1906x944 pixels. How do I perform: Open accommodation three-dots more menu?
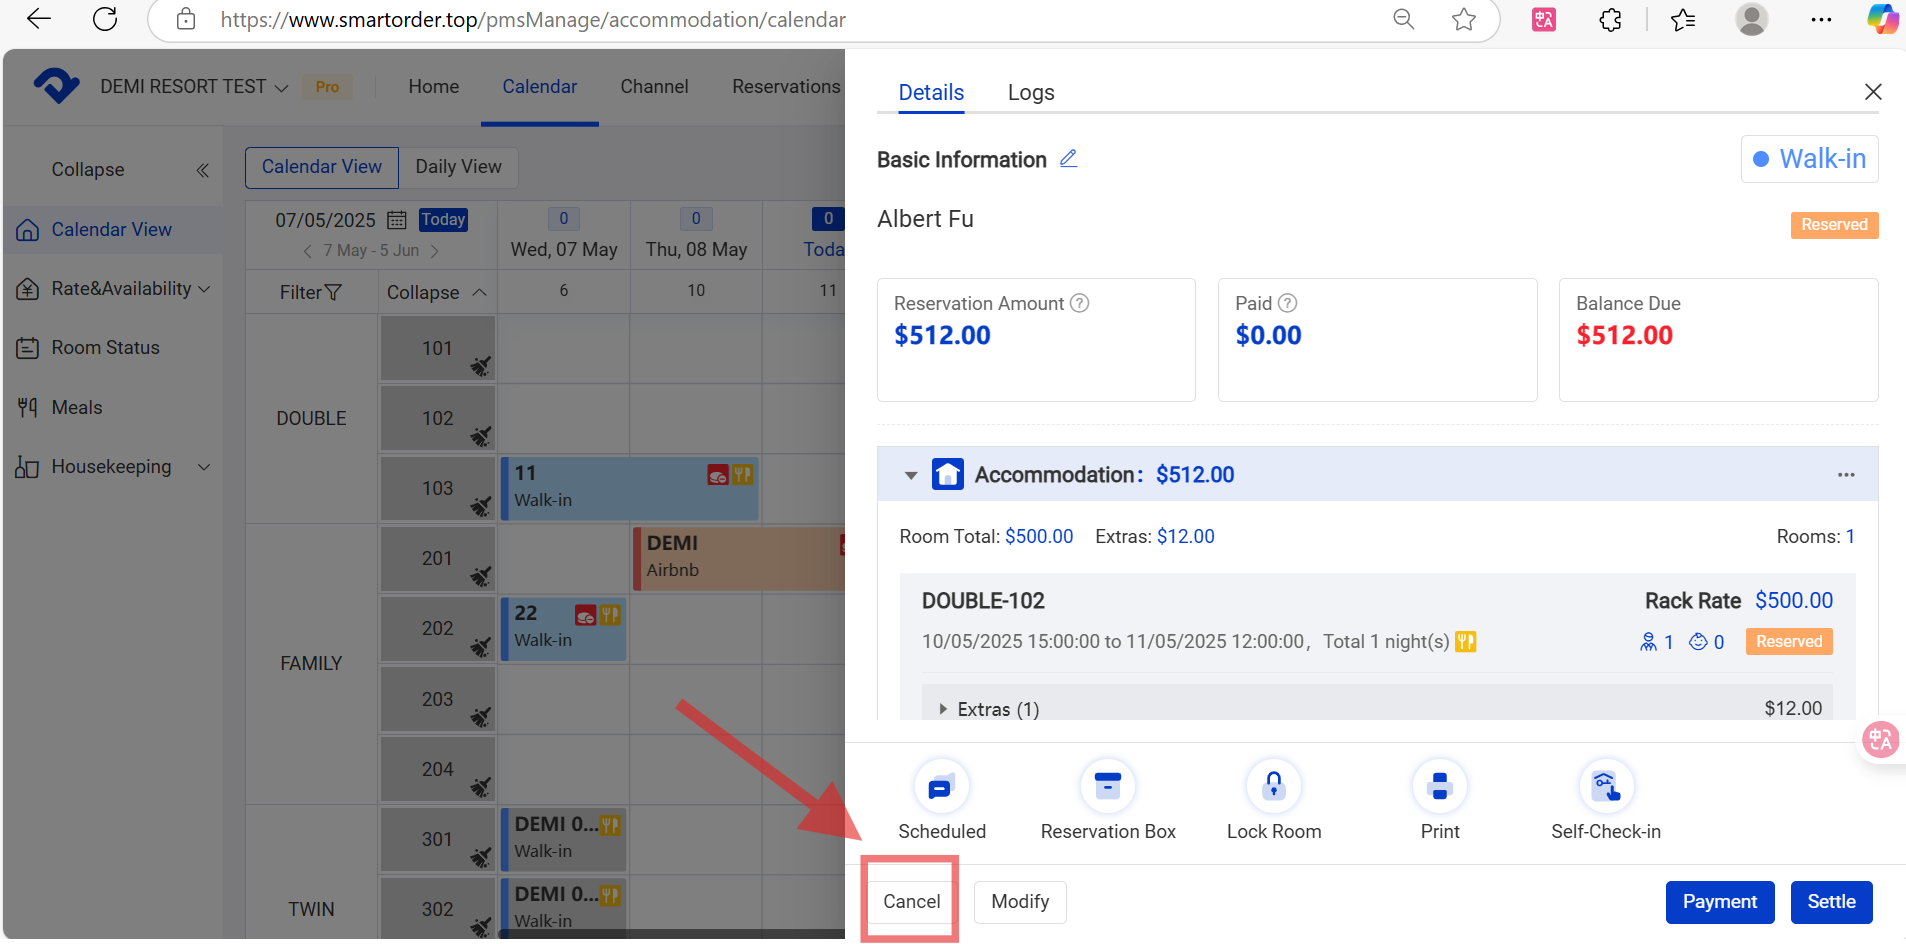pyautogui.click(x=1845, y=475)
